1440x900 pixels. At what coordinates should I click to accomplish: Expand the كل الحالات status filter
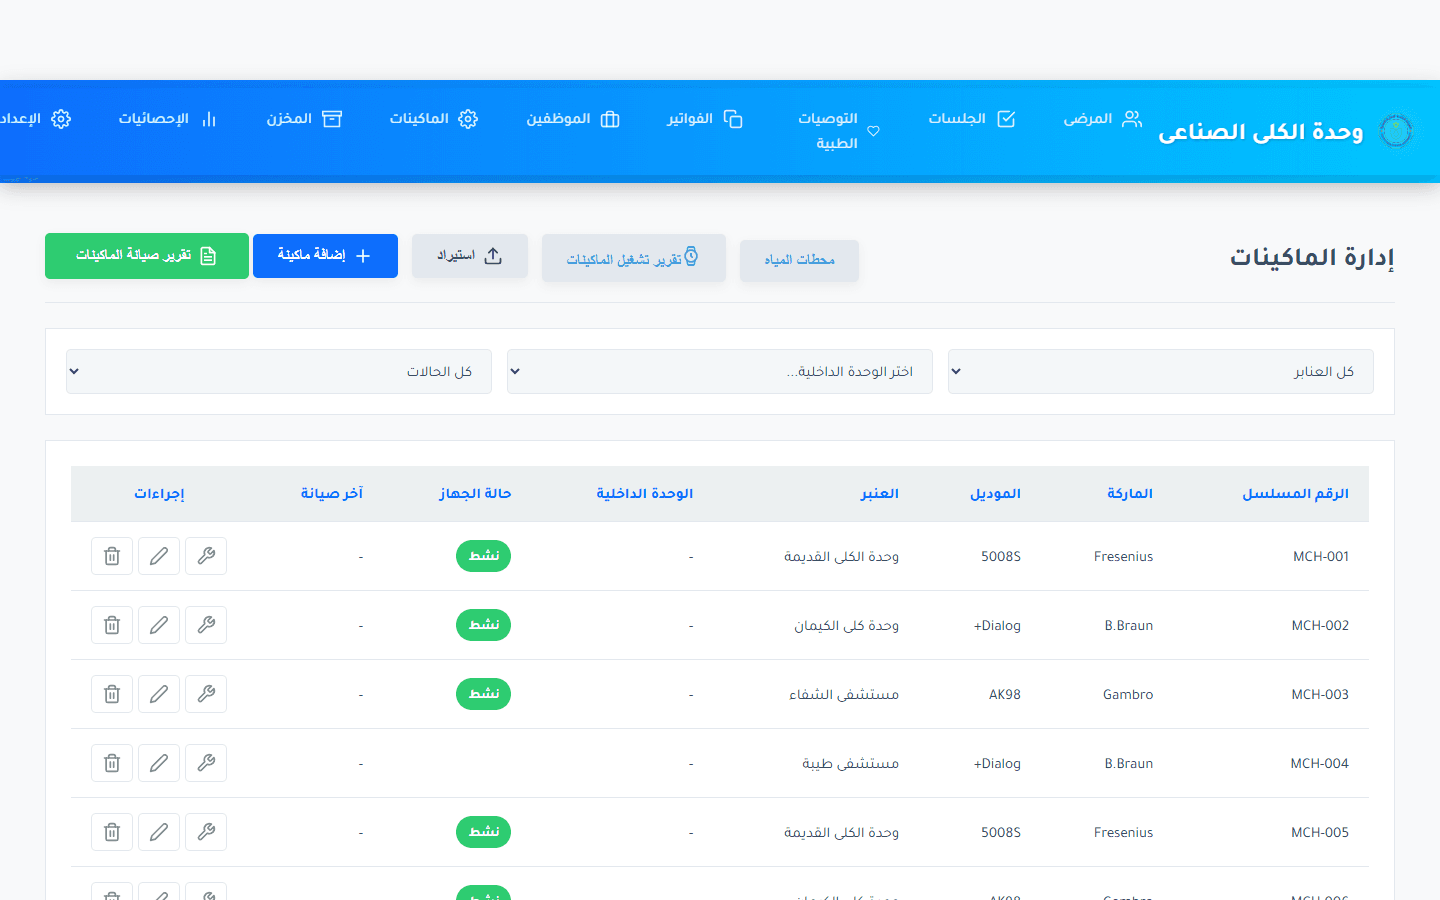pos(279,372)
